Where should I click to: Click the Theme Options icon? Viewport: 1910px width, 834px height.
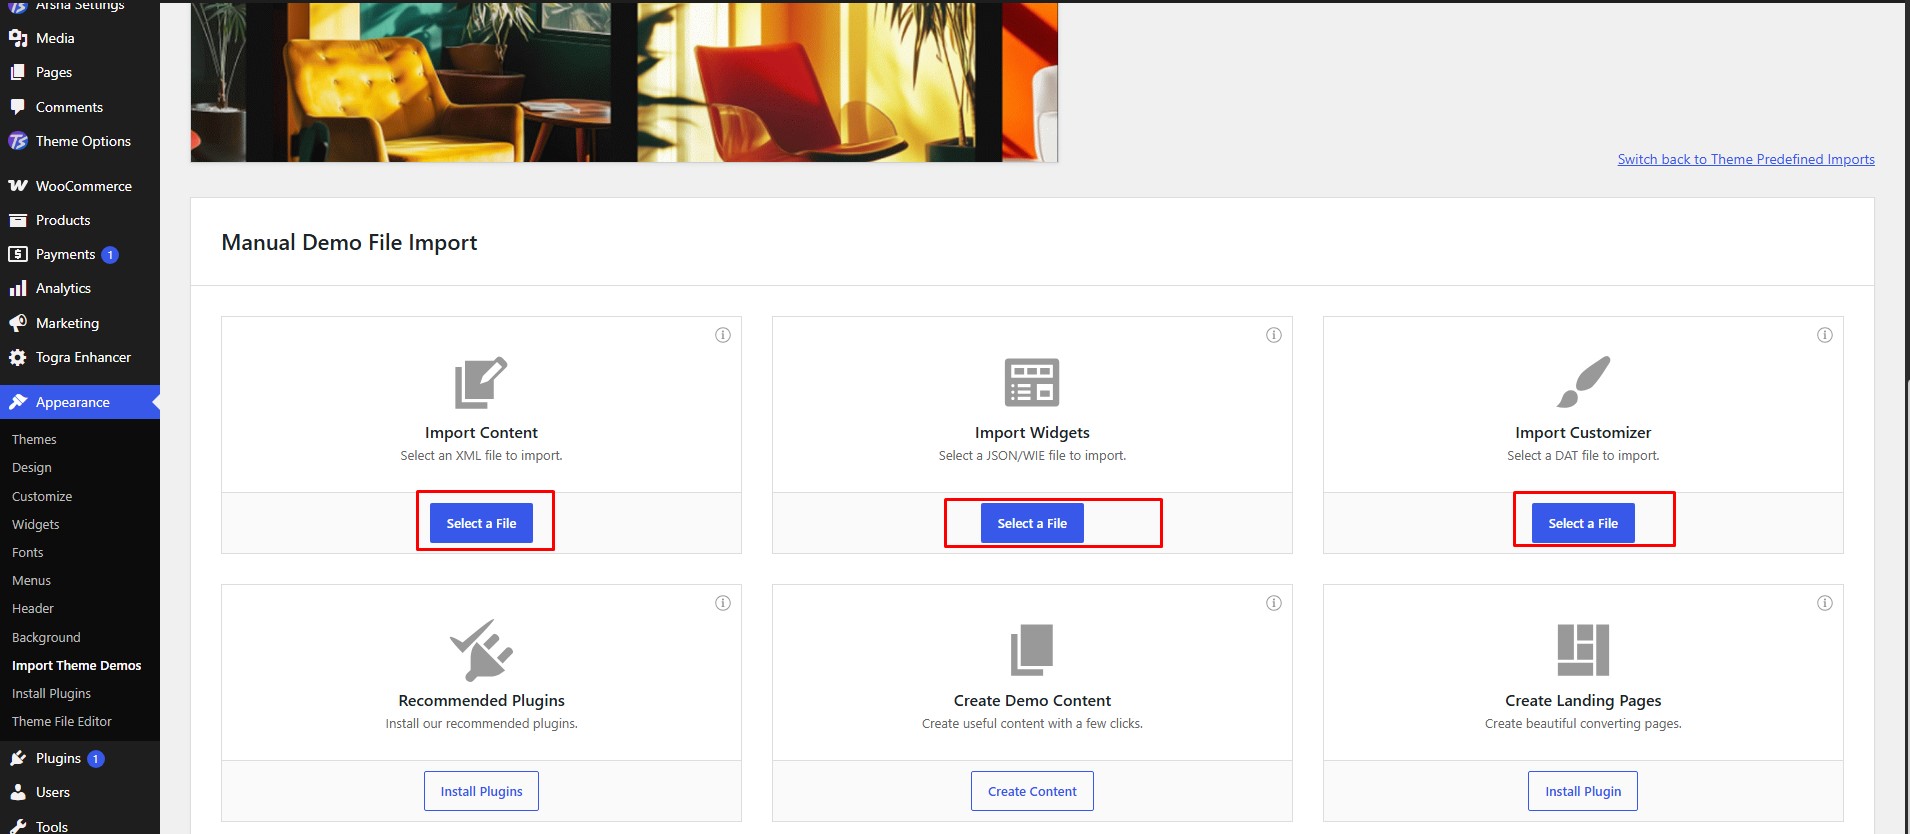[x=18, y=141]
